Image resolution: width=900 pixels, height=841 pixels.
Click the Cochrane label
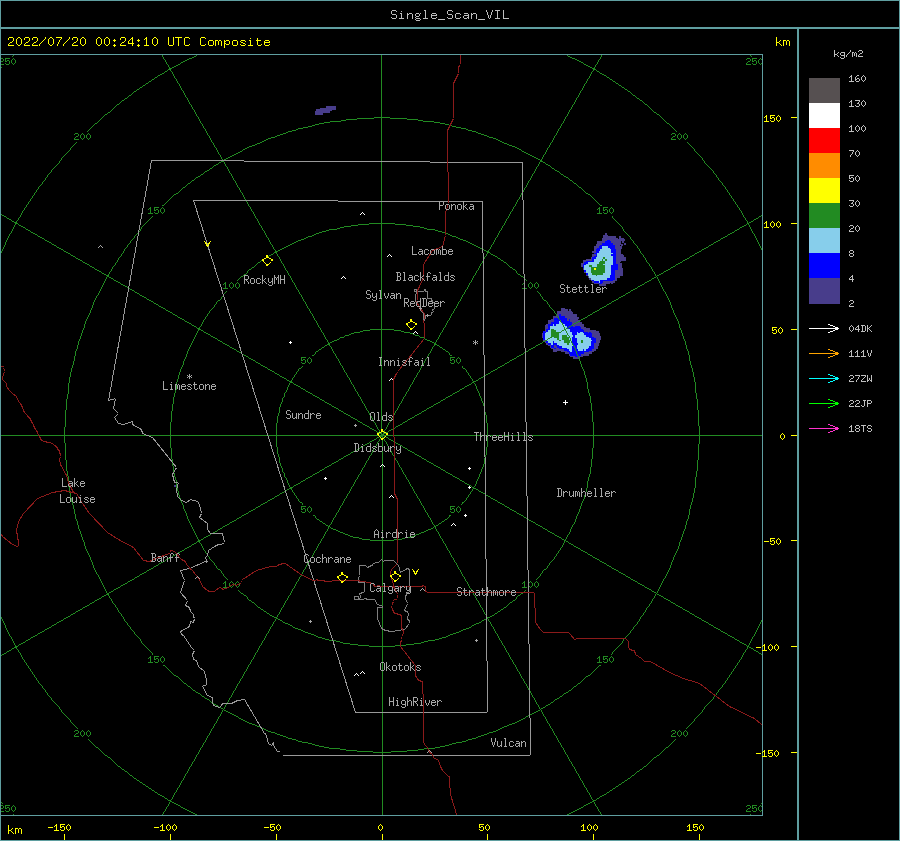327,559
